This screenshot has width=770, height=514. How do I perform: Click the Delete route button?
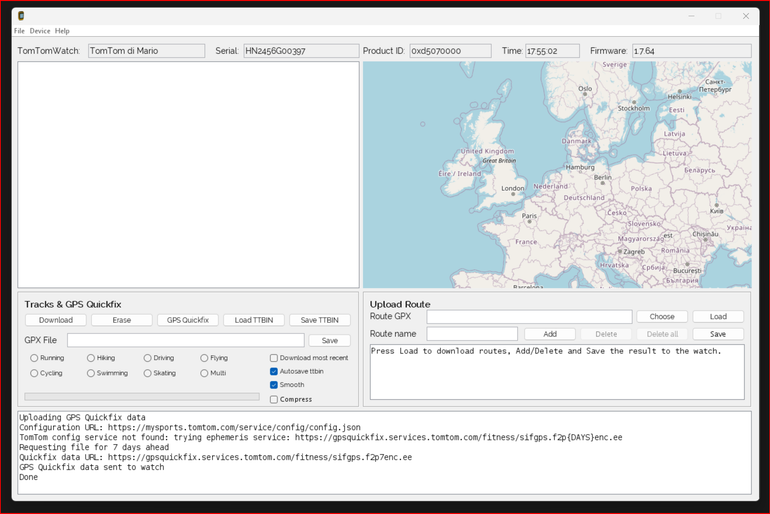(606, 334)
